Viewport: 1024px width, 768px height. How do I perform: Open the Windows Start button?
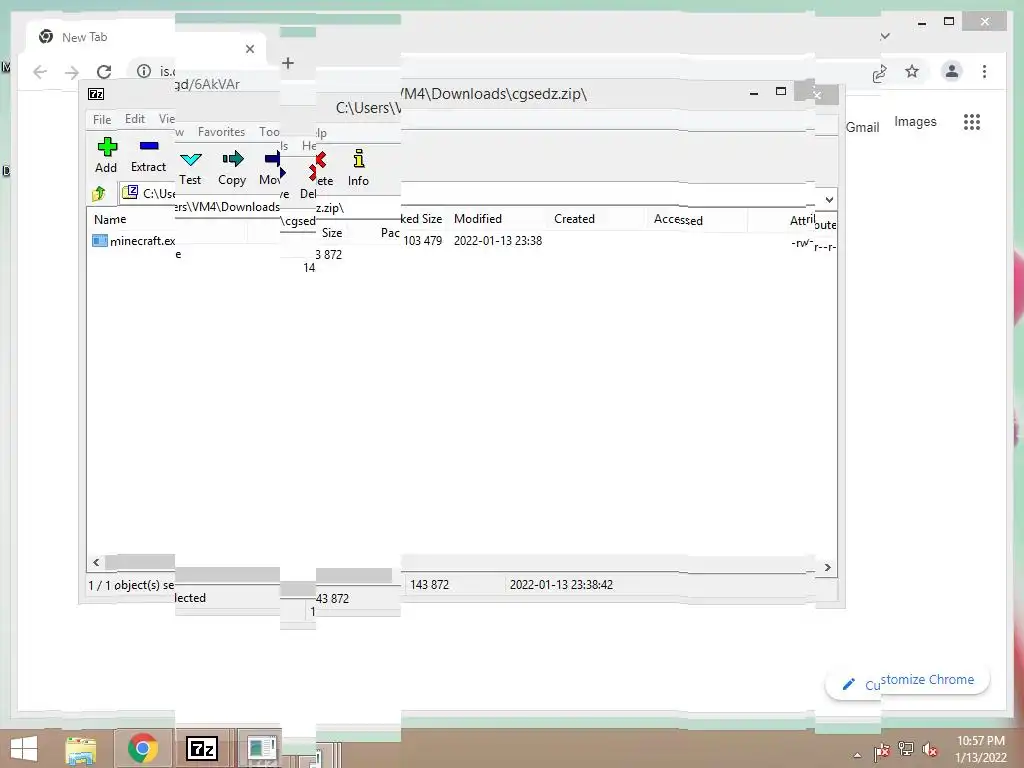24,748
